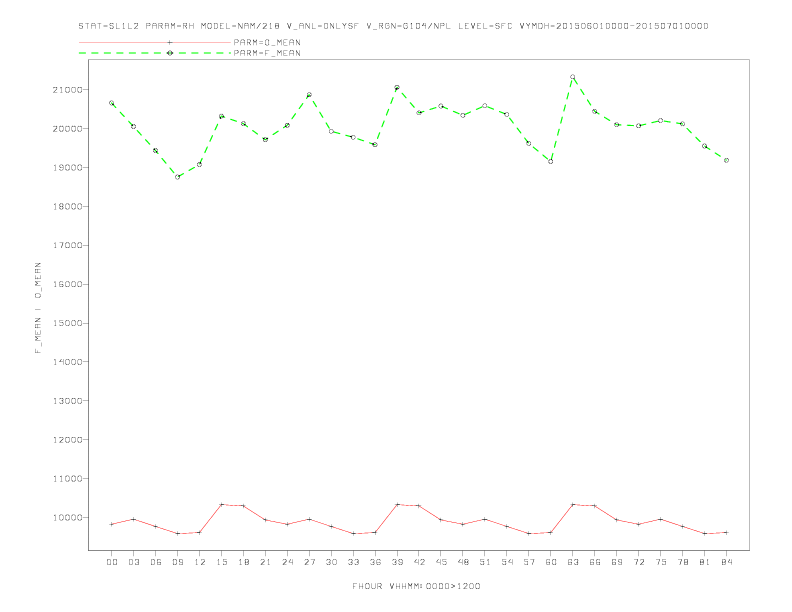
Task: Select the F_MEAN data point at hour 00
Action: click(112, 103)
